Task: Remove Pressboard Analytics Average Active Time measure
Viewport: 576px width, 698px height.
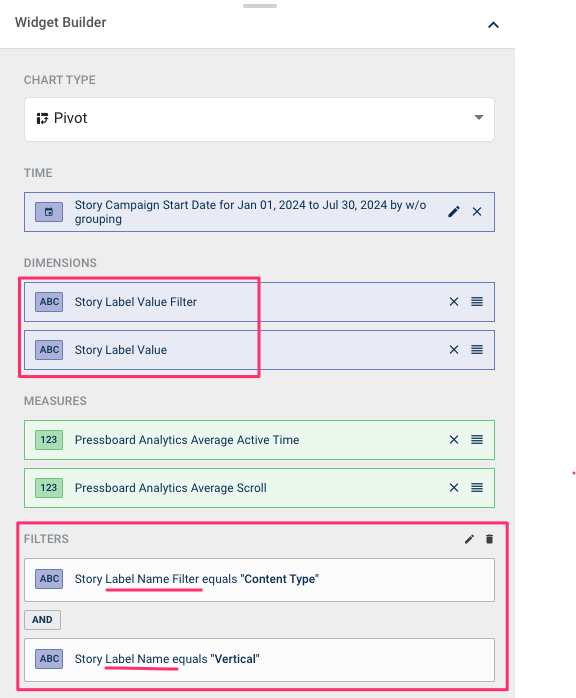Action: tap(454, 440)
